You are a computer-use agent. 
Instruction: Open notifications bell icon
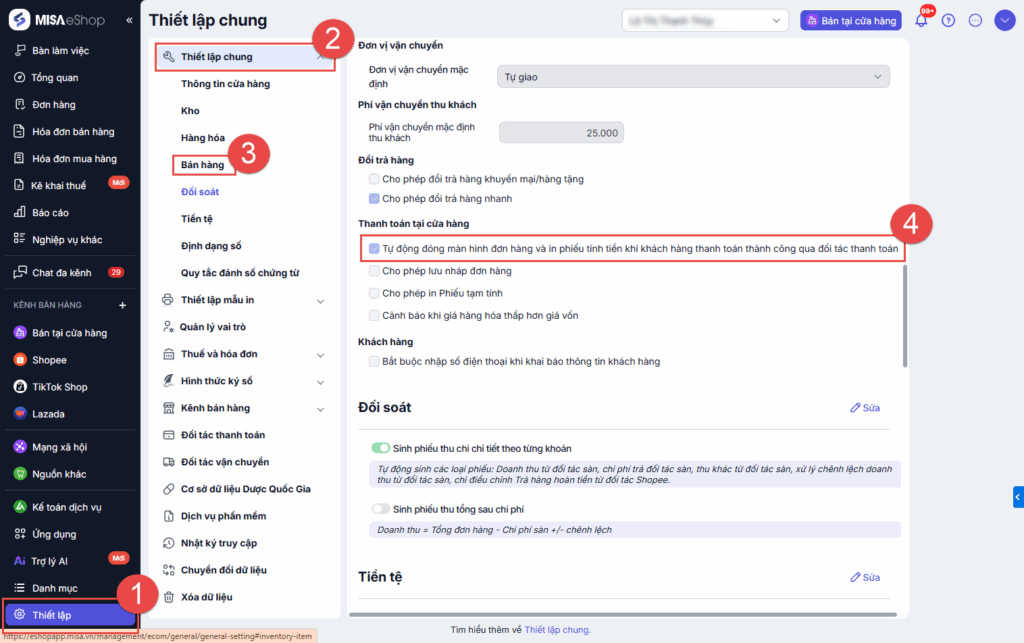coord(921,20)
